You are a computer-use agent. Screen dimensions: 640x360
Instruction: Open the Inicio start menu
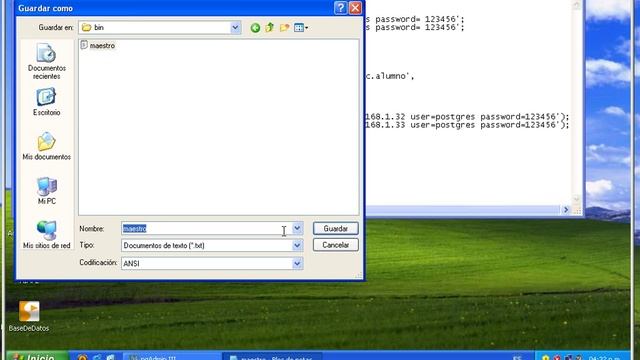pos(37,356)
